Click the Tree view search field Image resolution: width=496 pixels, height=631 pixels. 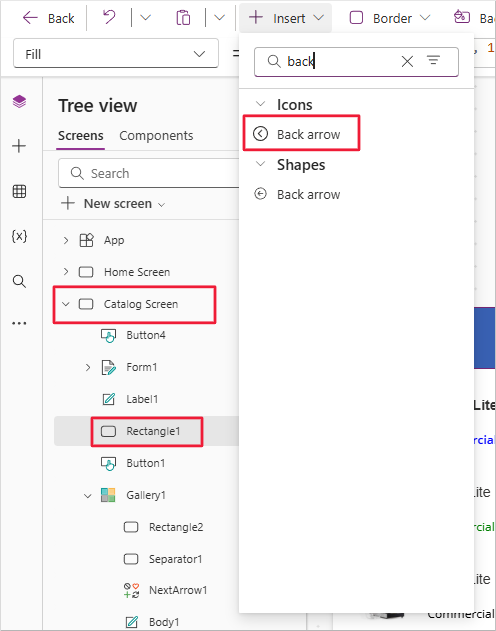click(149, 173)
